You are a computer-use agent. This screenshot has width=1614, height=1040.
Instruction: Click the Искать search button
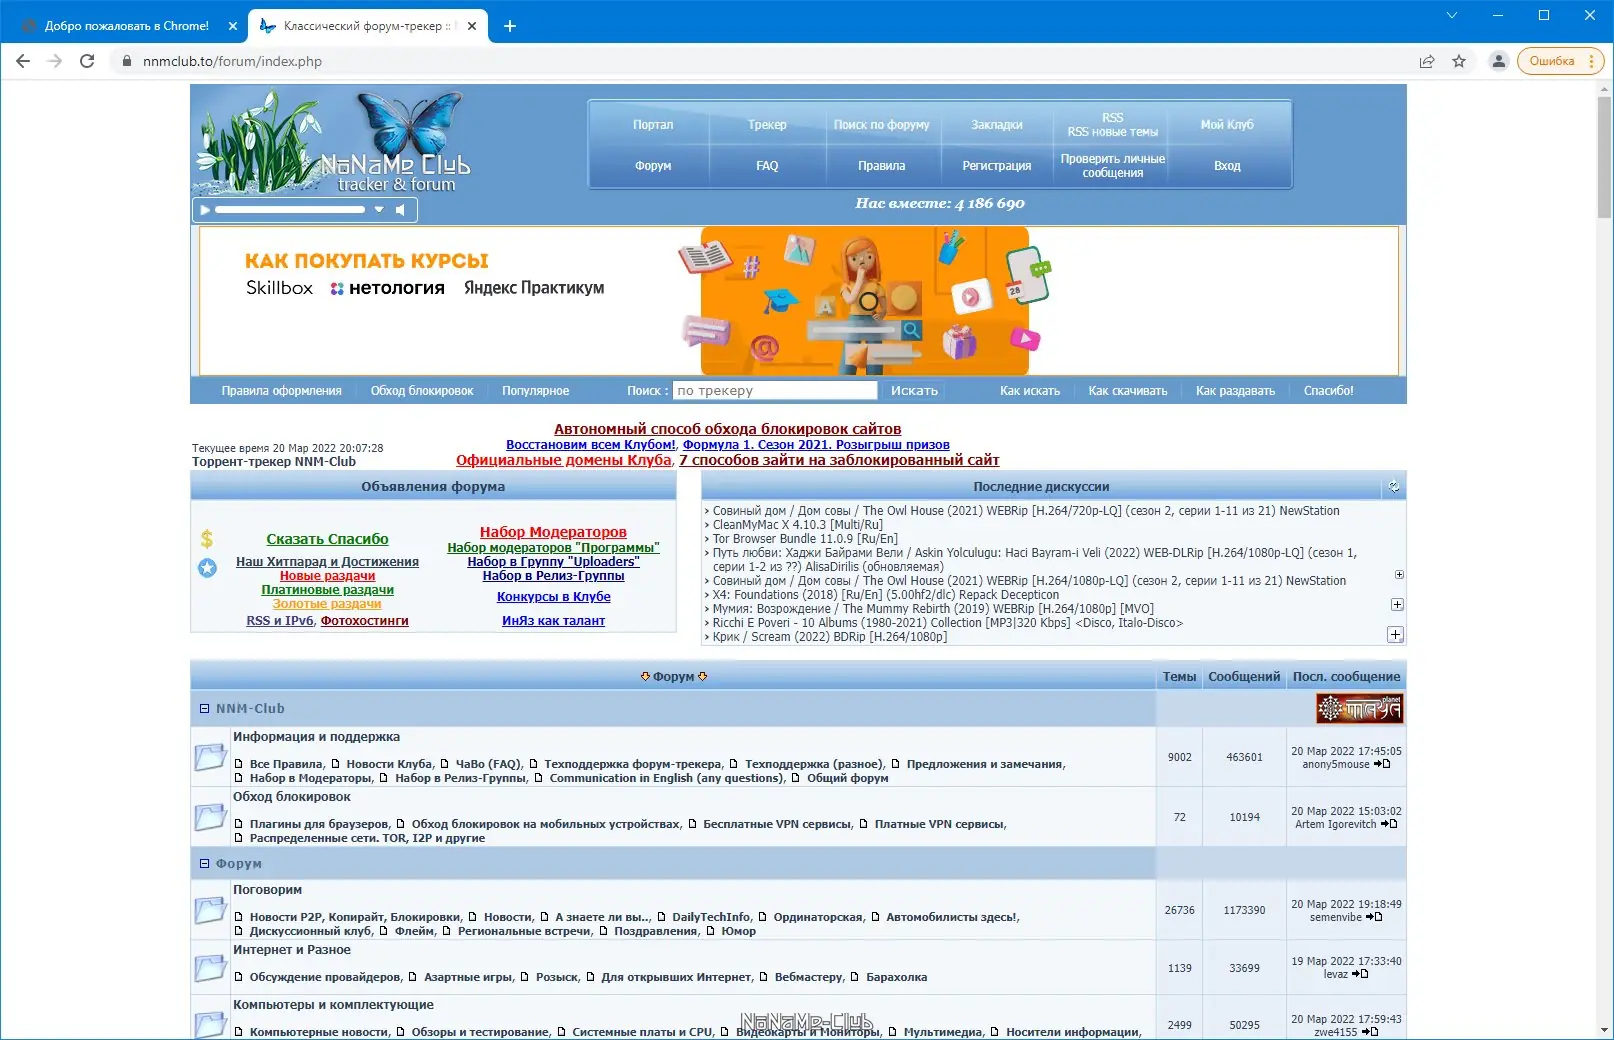(914, 391)
